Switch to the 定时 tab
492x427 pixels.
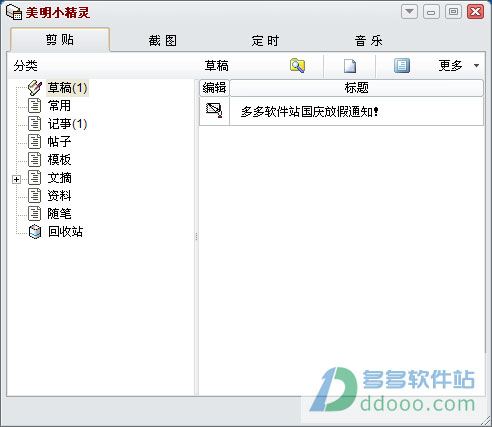265,41
